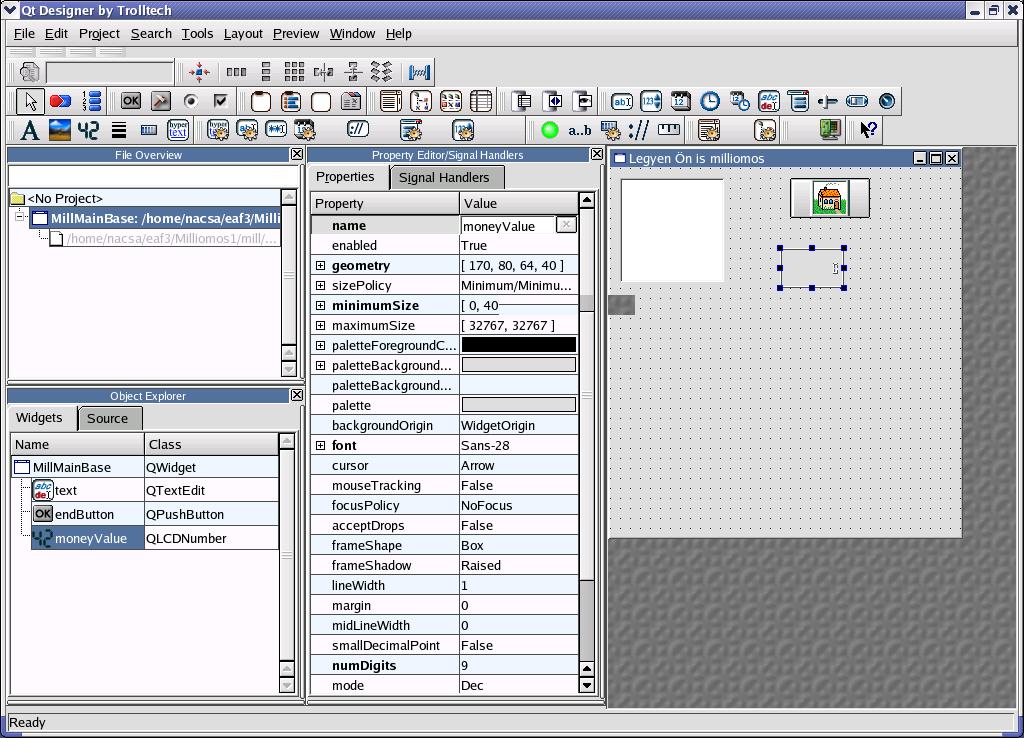1024x738 pixels.
Task: Pick the SpinBox '123' widget tool
Action: (651, 101)
